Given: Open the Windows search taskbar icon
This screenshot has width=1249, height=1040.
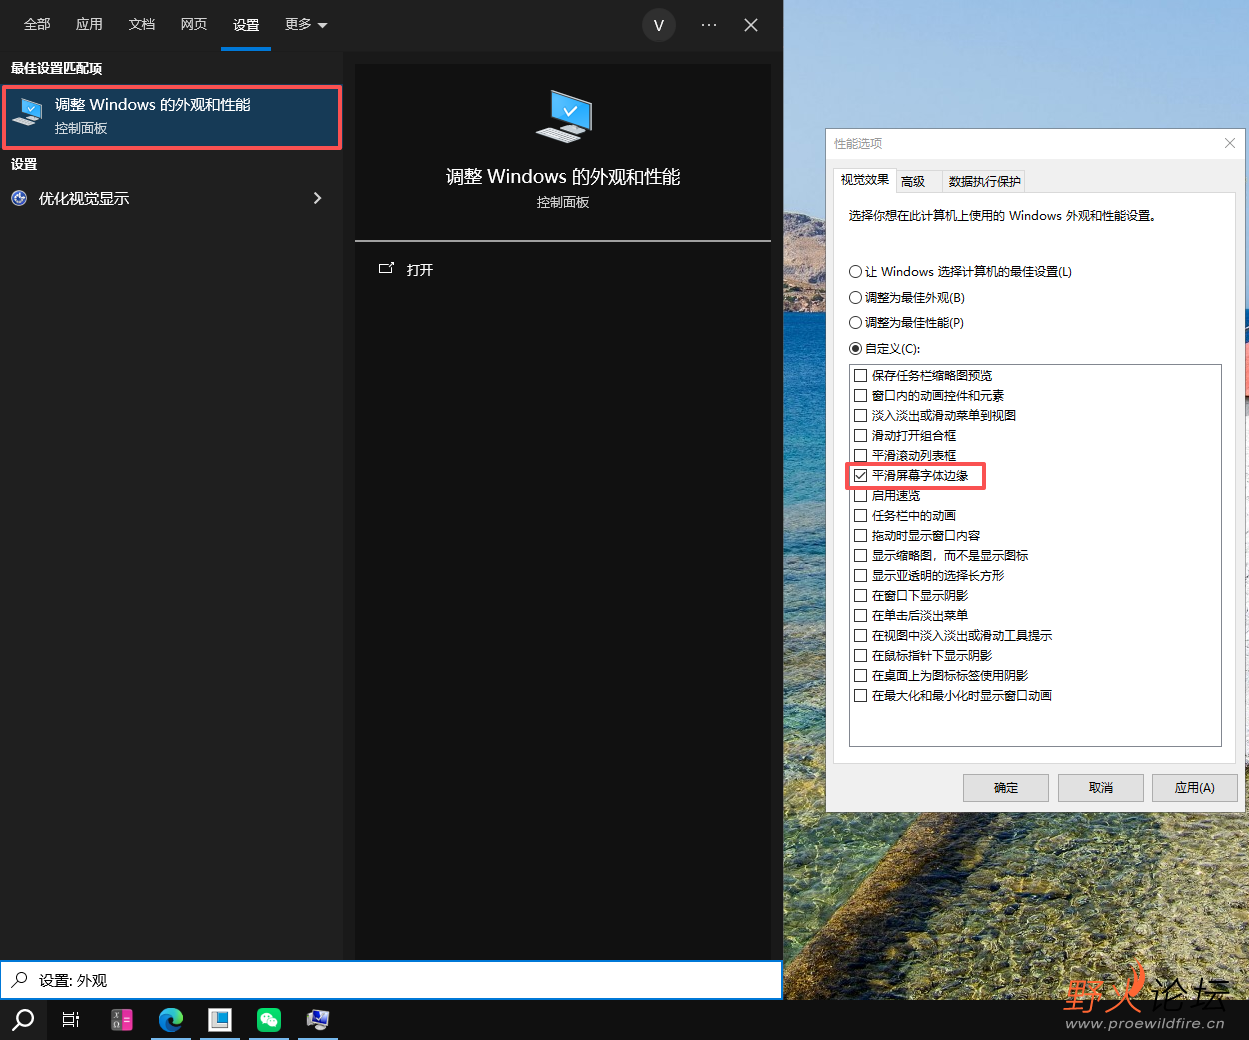Looking at the screenshot, I should tap(23, 1020).
